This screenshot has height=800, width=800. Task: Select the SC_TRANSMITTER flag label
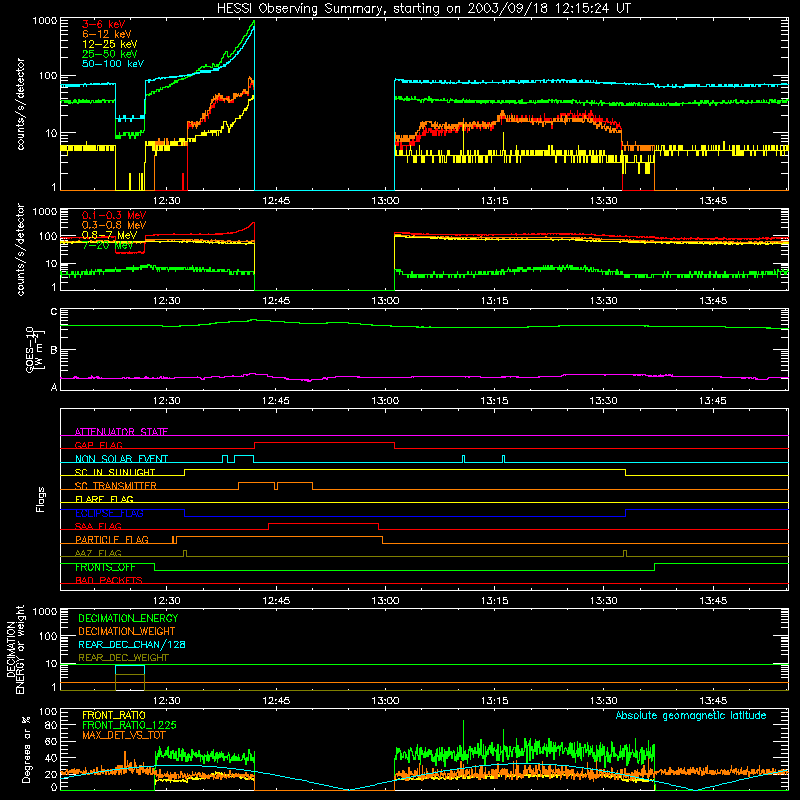[x=116, y=486]
